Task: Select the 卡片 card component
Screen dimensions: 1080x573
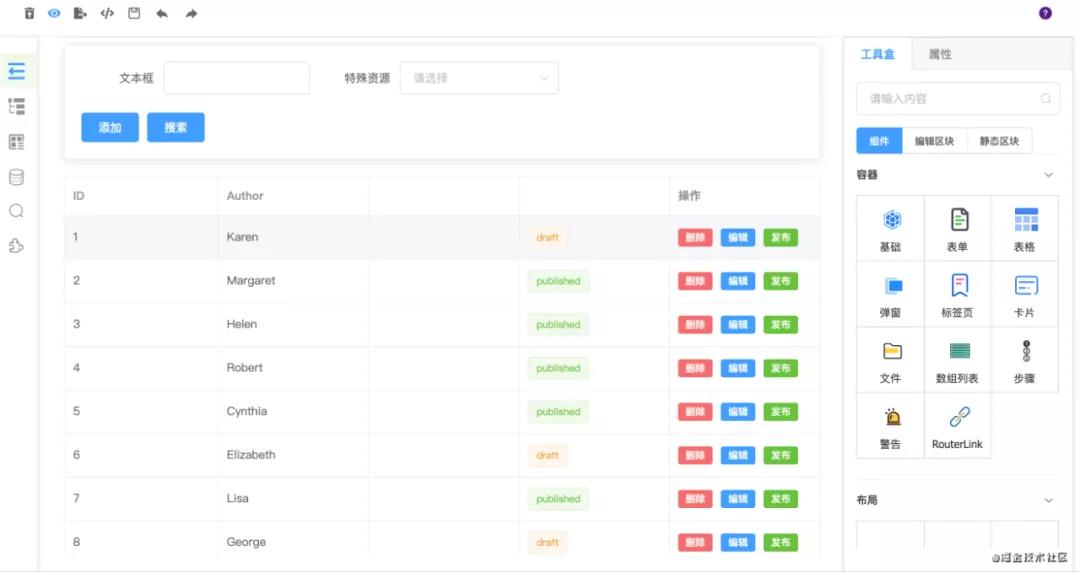Action: tap(1025, 294)
